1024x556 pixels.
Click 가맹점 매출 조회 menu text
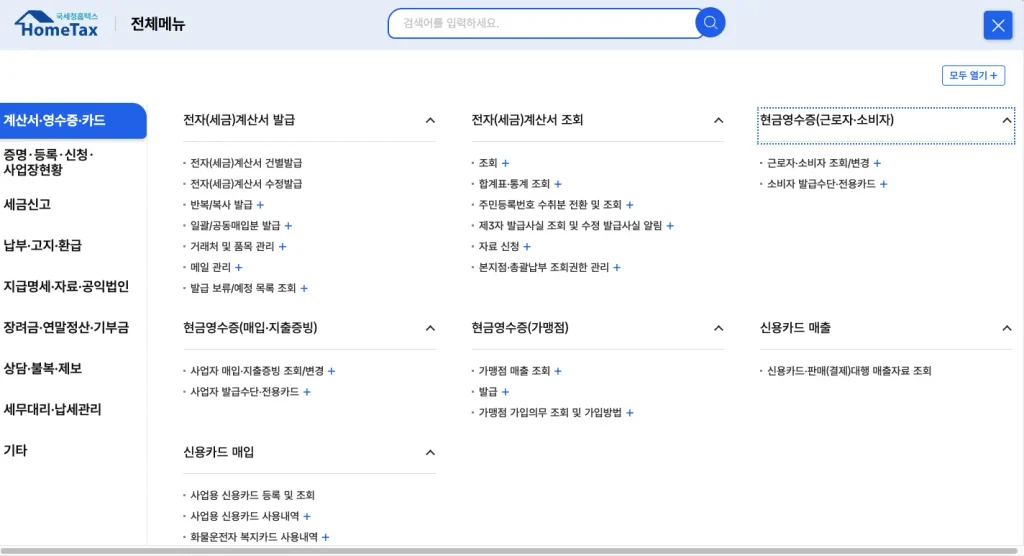pyautogui.click(x=514, y=370)
